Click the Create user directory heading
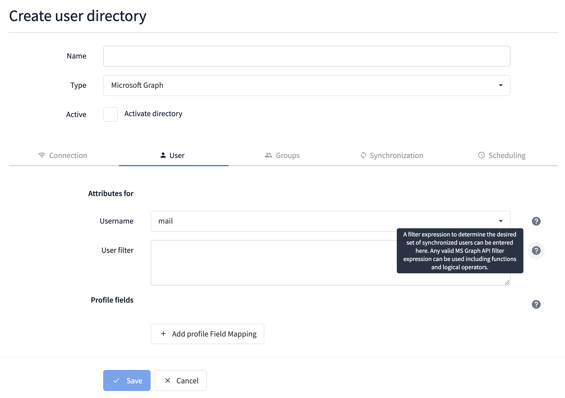Screen dimensions: 565x398 [x=77, y=16]
